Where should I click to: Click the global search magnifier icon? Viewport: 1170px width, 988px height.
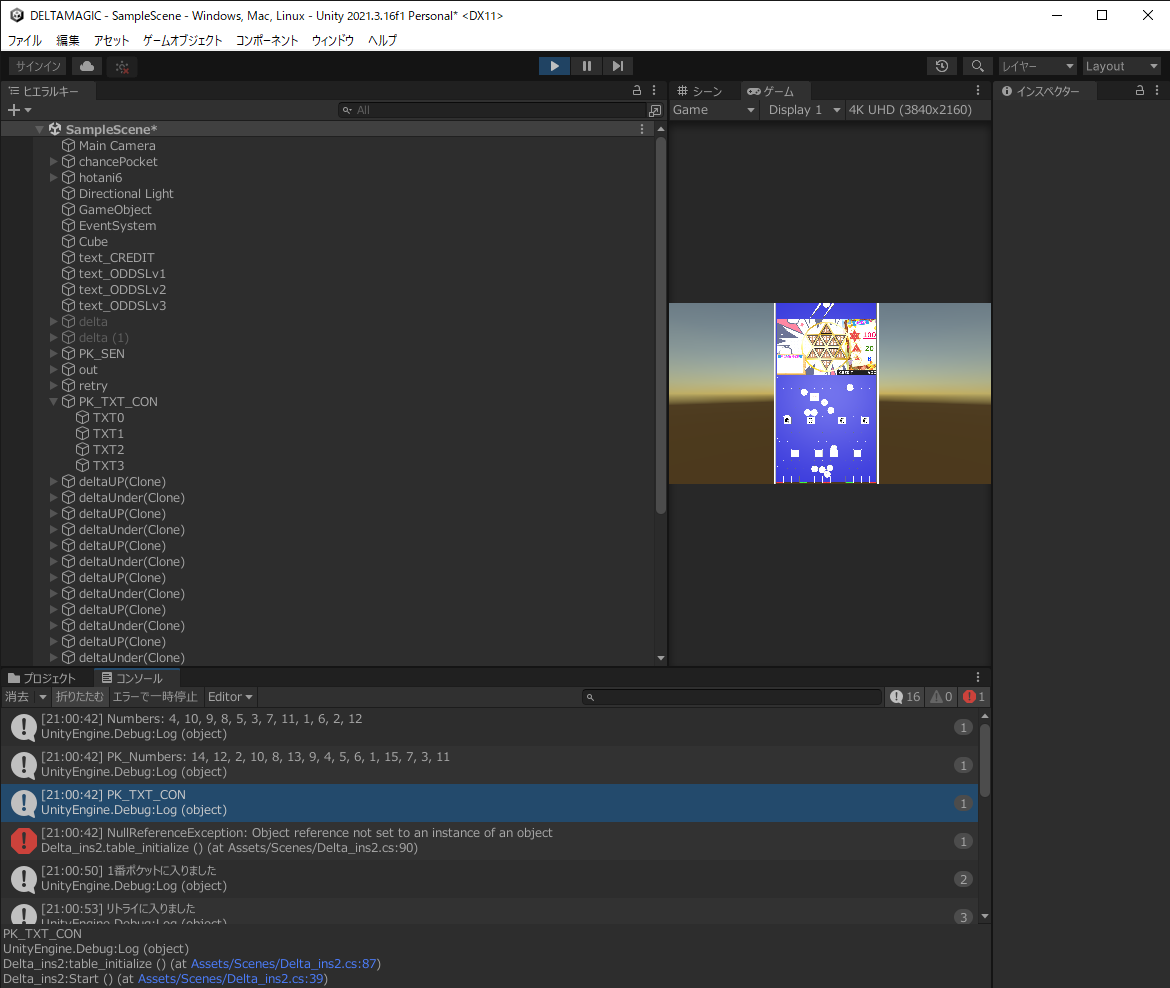click(976, 66)
